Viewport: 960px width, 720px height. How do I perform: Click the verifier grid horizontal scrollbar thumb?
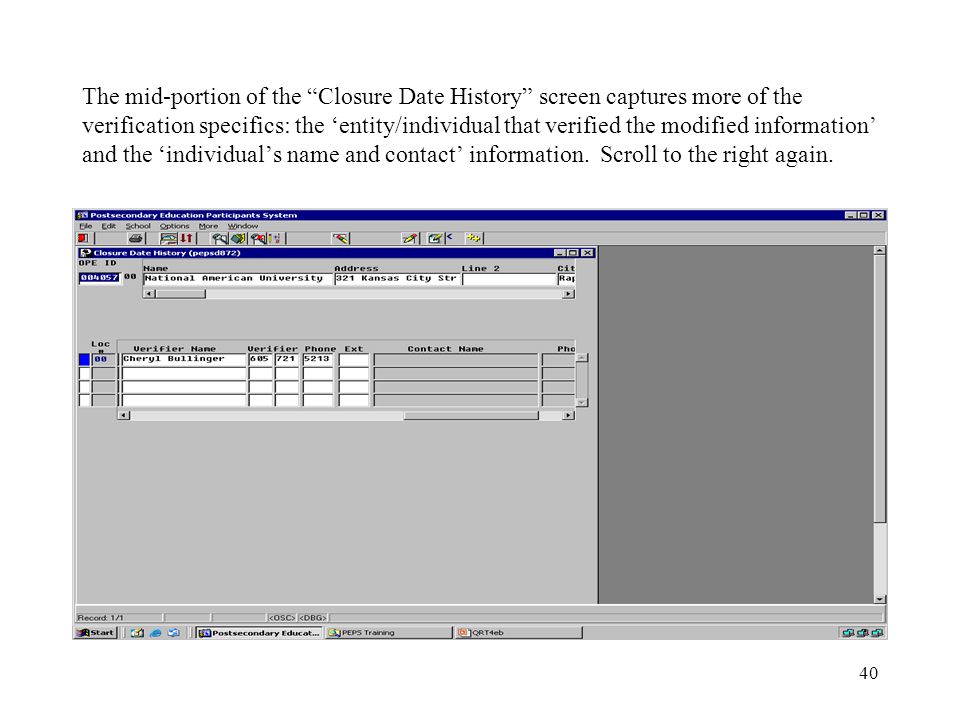click(471, 415)
